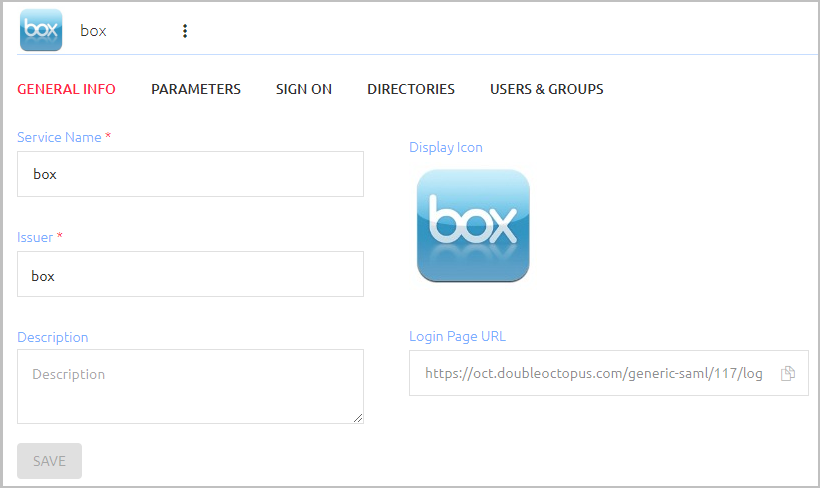The image size is (820, 488).
Task: Click the box logo in the header
Action: pyautogui.click(x=41, y=30)
